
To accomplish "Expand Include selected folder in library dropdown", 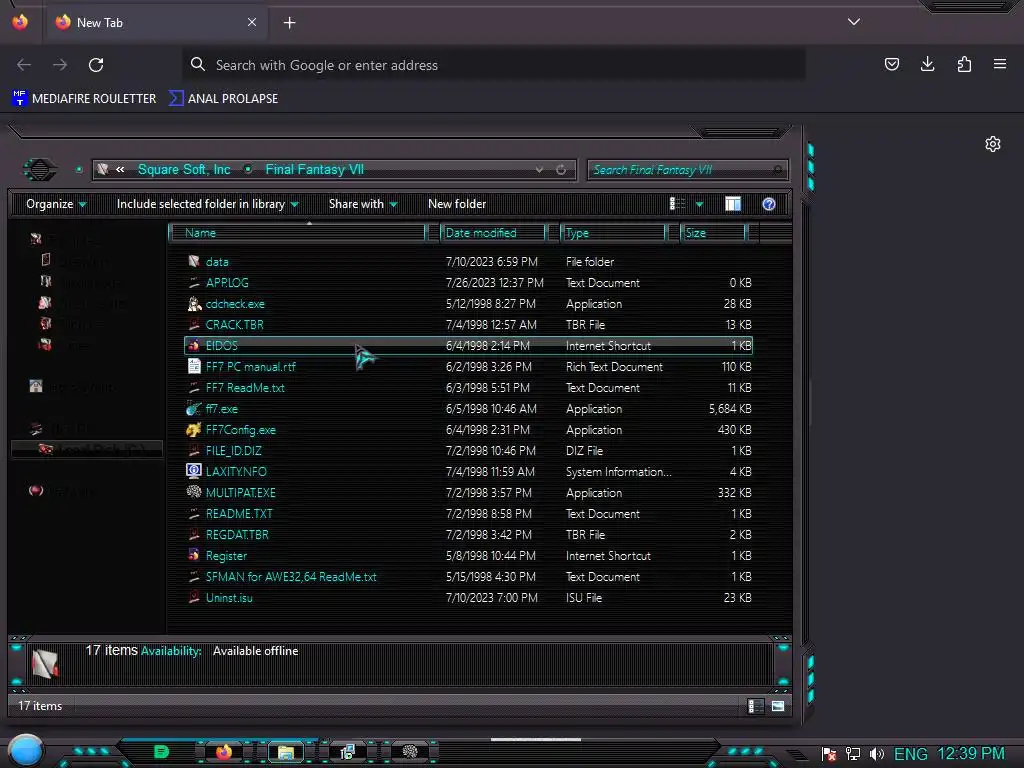I will [207, 204].
